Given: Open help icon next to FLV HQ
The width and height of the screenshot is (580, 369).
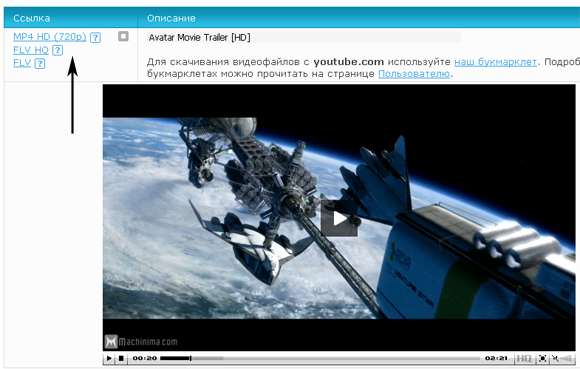Looking at the screenshot, I should (57, 50).
